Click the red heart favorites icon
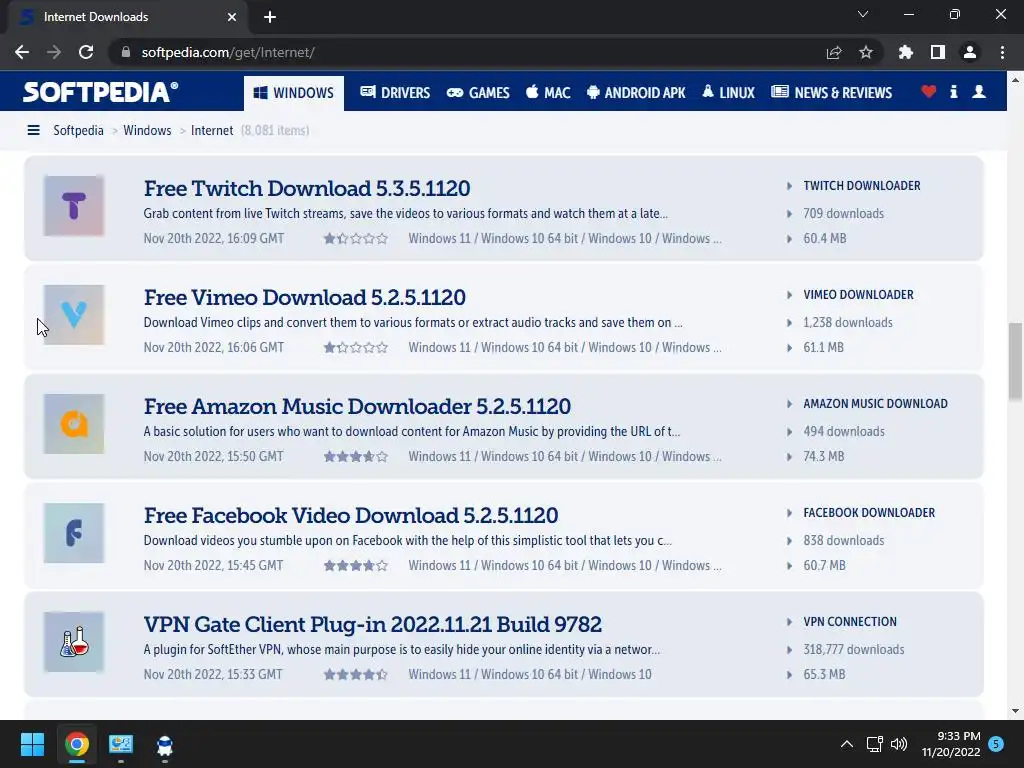The height and width of the screenshot is (768, 1024). pyautogui.click(x=929, y=92)
